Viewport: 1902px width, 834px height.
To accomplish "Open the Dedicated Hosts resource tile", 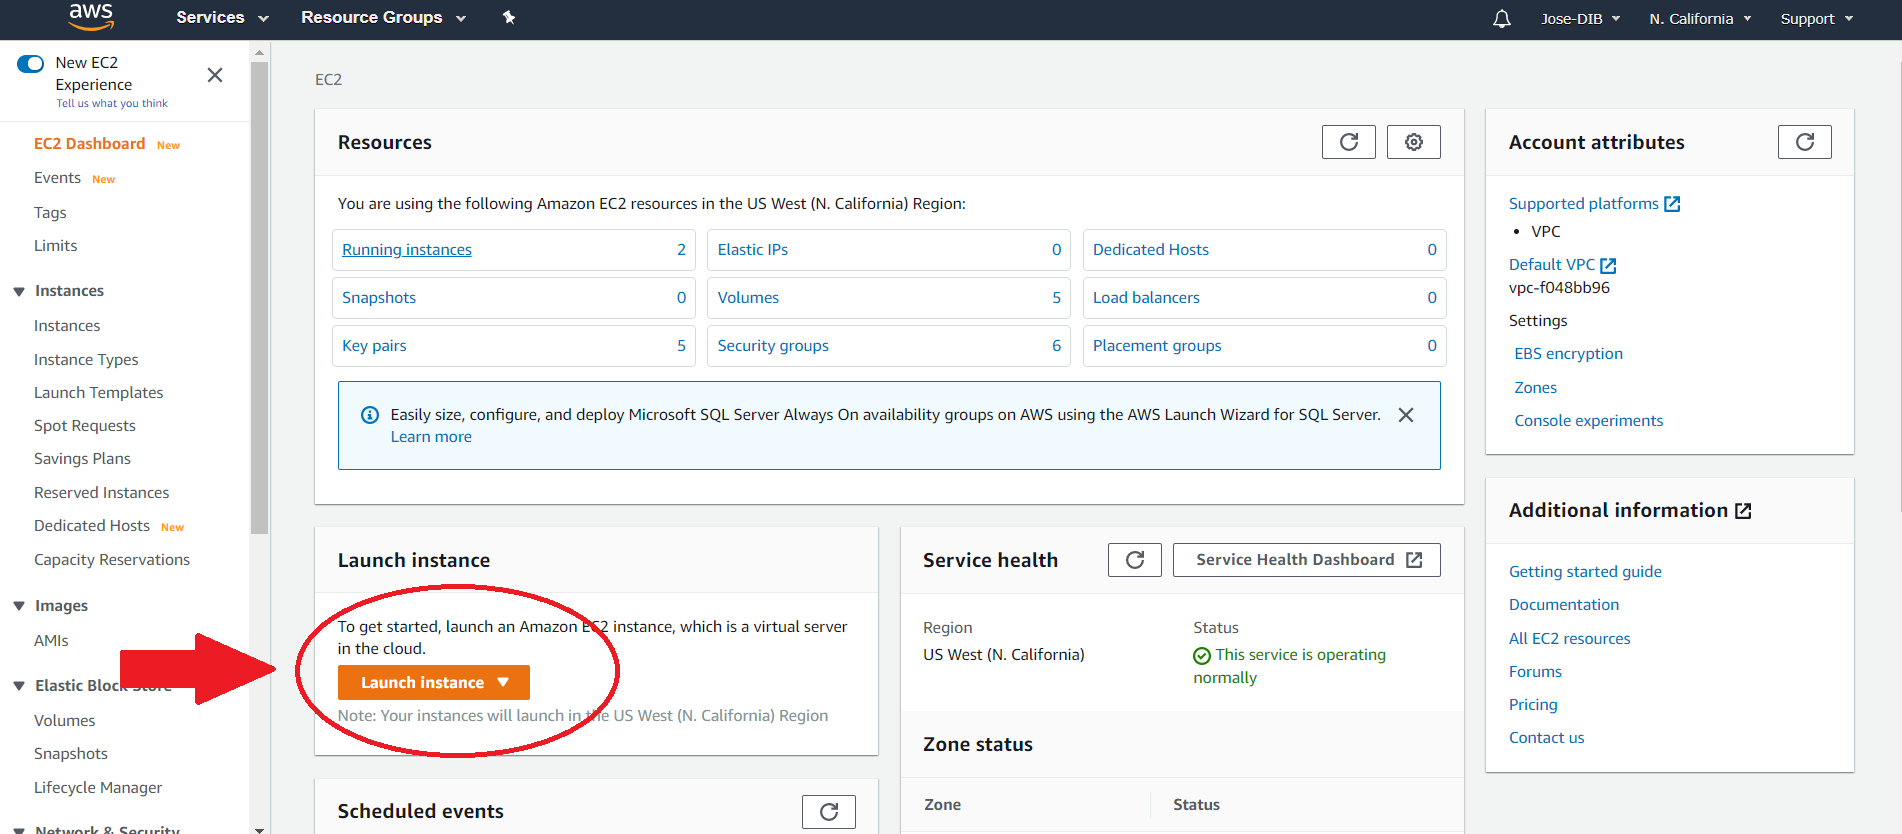I will tap(1264, 250).
